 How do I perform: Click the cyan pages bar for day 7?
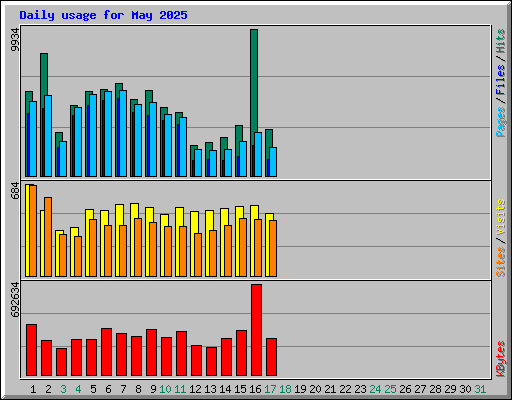[x=123, y=133]
